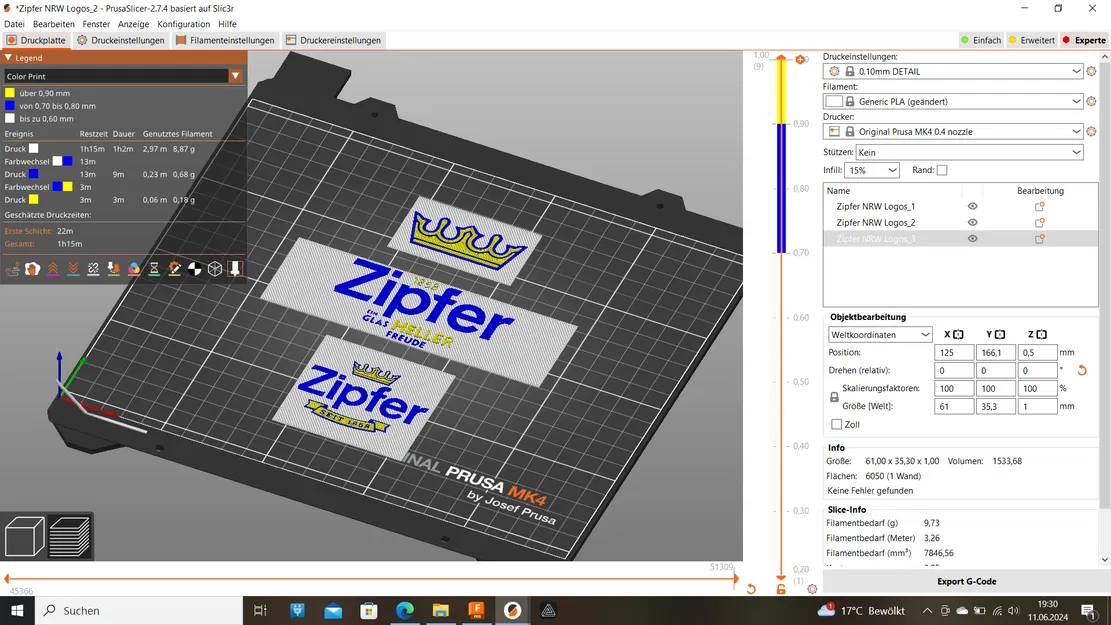Open Generic PLA filament dropdown
Image resolution: width=1111 pixels, height=625 pixels.
[x=953, y=101]
